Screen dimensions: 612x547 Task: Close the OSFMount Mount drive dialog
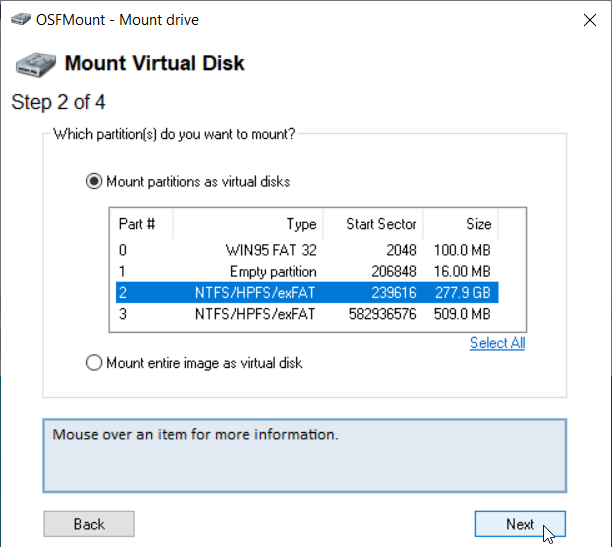pos(590,20)
